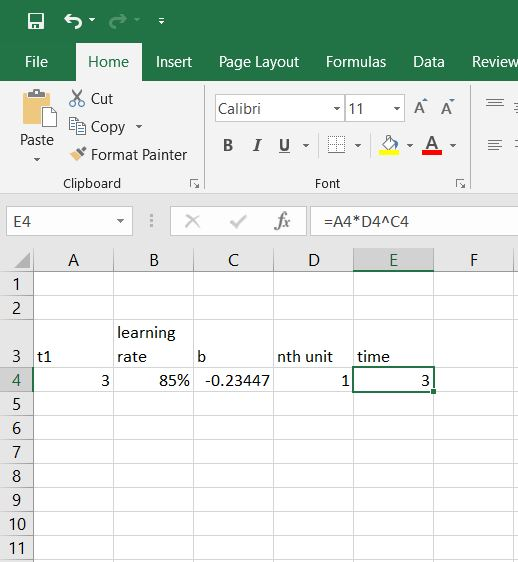Toggle Bold formatting
This screenshot has height=562, width=518.
(228, 145)
